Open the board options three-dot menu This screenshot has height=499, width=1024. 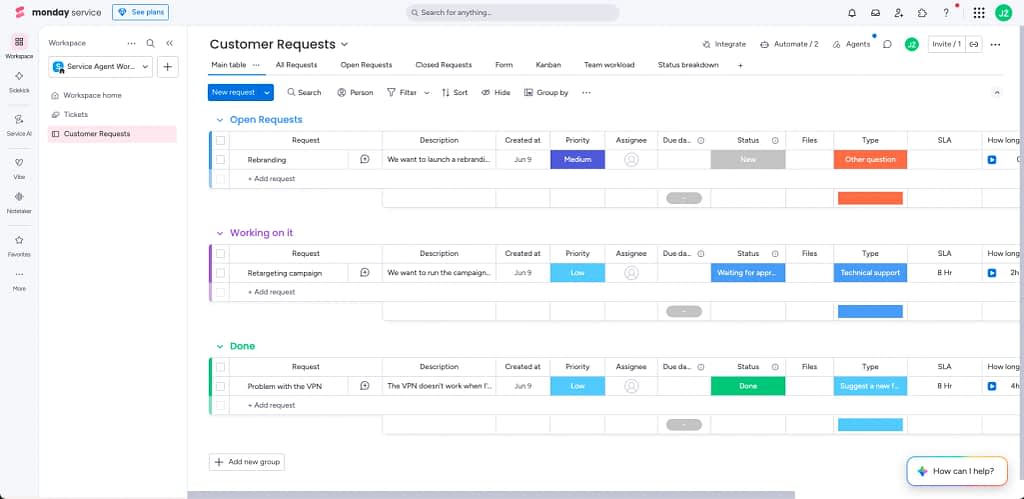[x=995, y=44]
